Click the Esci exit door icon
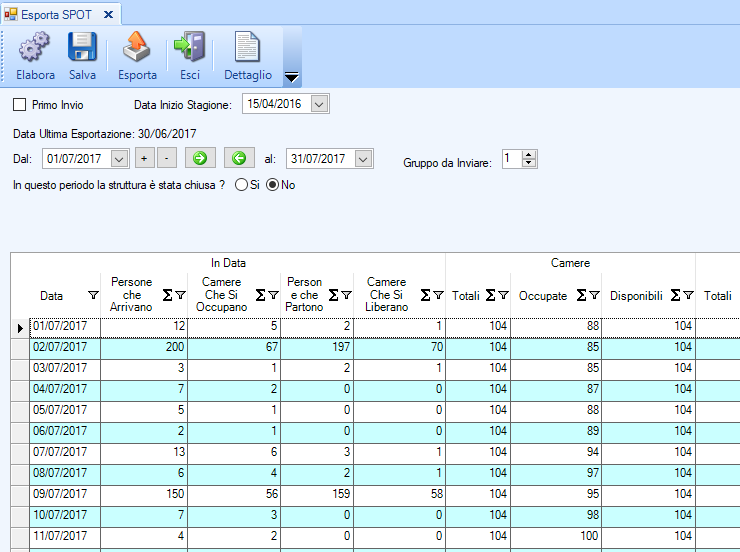The width and height of the screenshot is (740, 552). click(189, 47)
